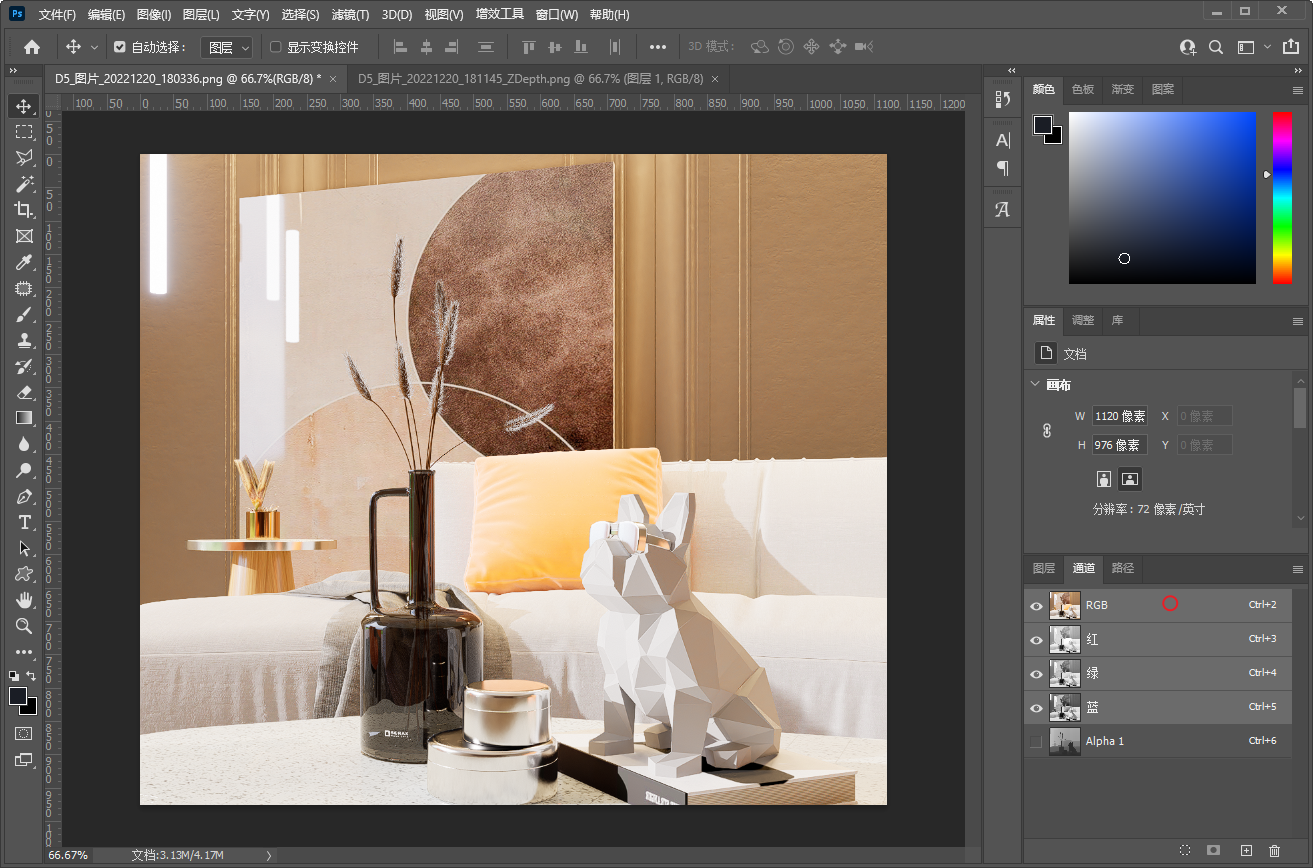Image resolution: width=1313 pixels, height=868 pixels.
Task: Select the Move tool in the toolbox
Action: tap(24, 106)
